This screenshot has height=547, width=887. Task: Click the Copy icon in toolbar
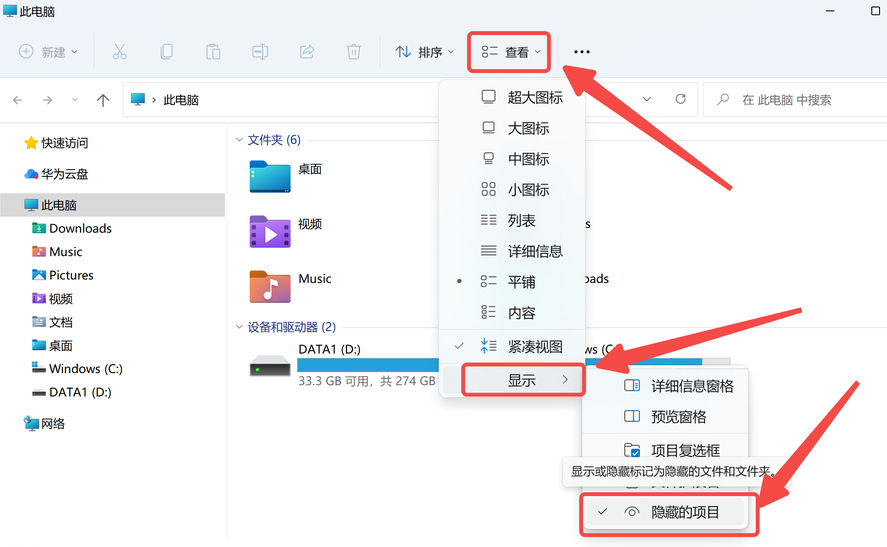[166, 51]
